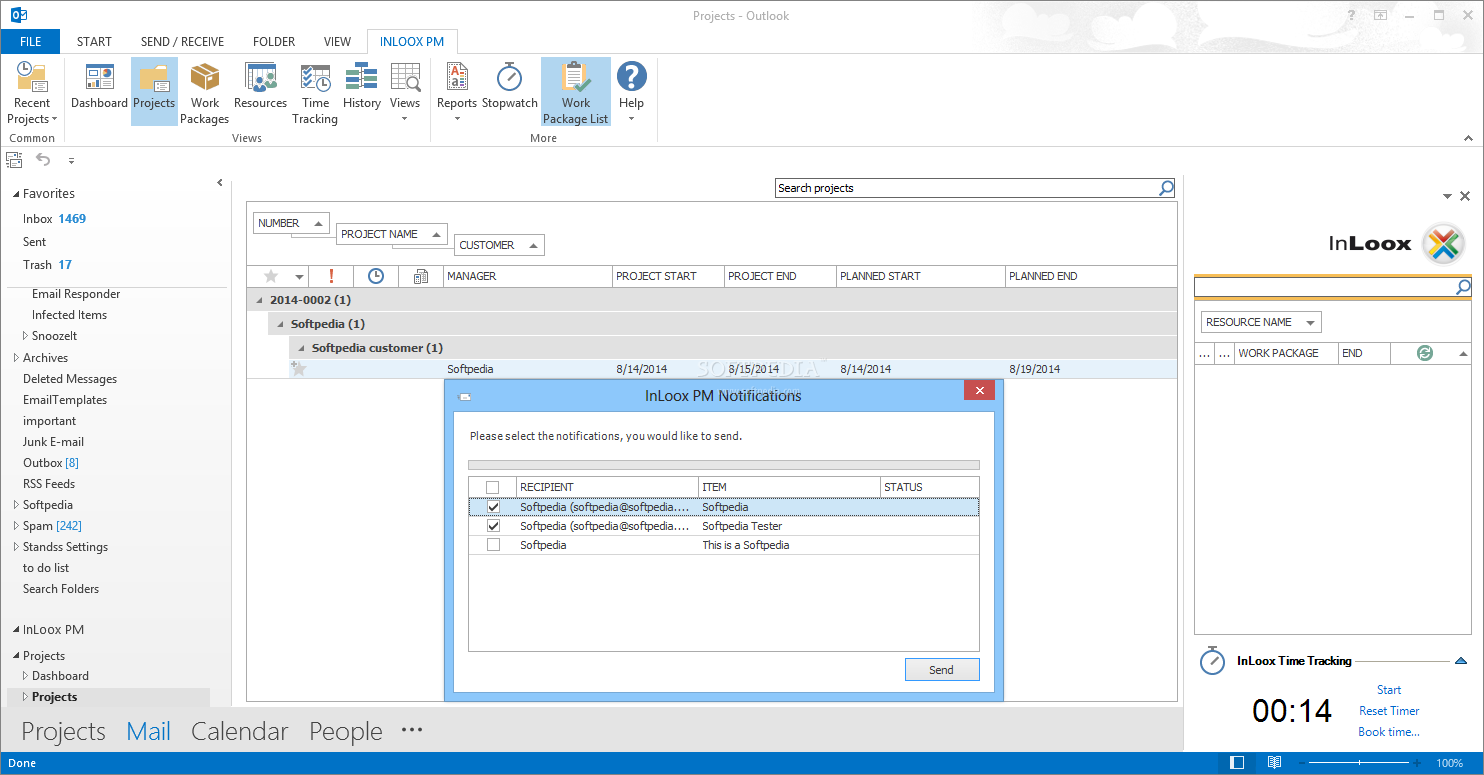Open the Inbox folder in Favorites

coord(54,219)
